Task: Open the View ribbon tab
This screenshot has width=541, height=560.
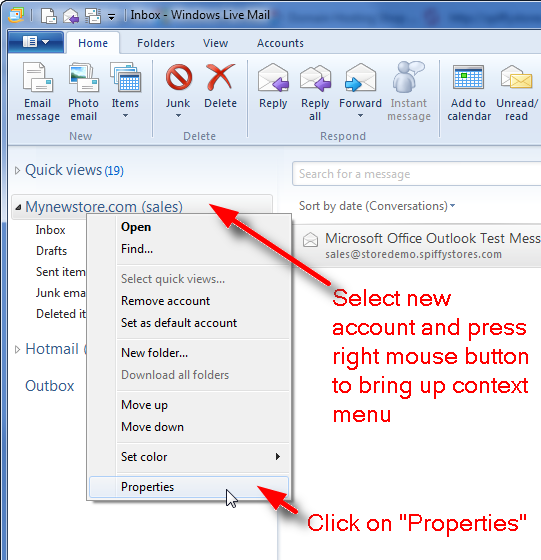Action: pyautogui.click(x=215, y=43)
